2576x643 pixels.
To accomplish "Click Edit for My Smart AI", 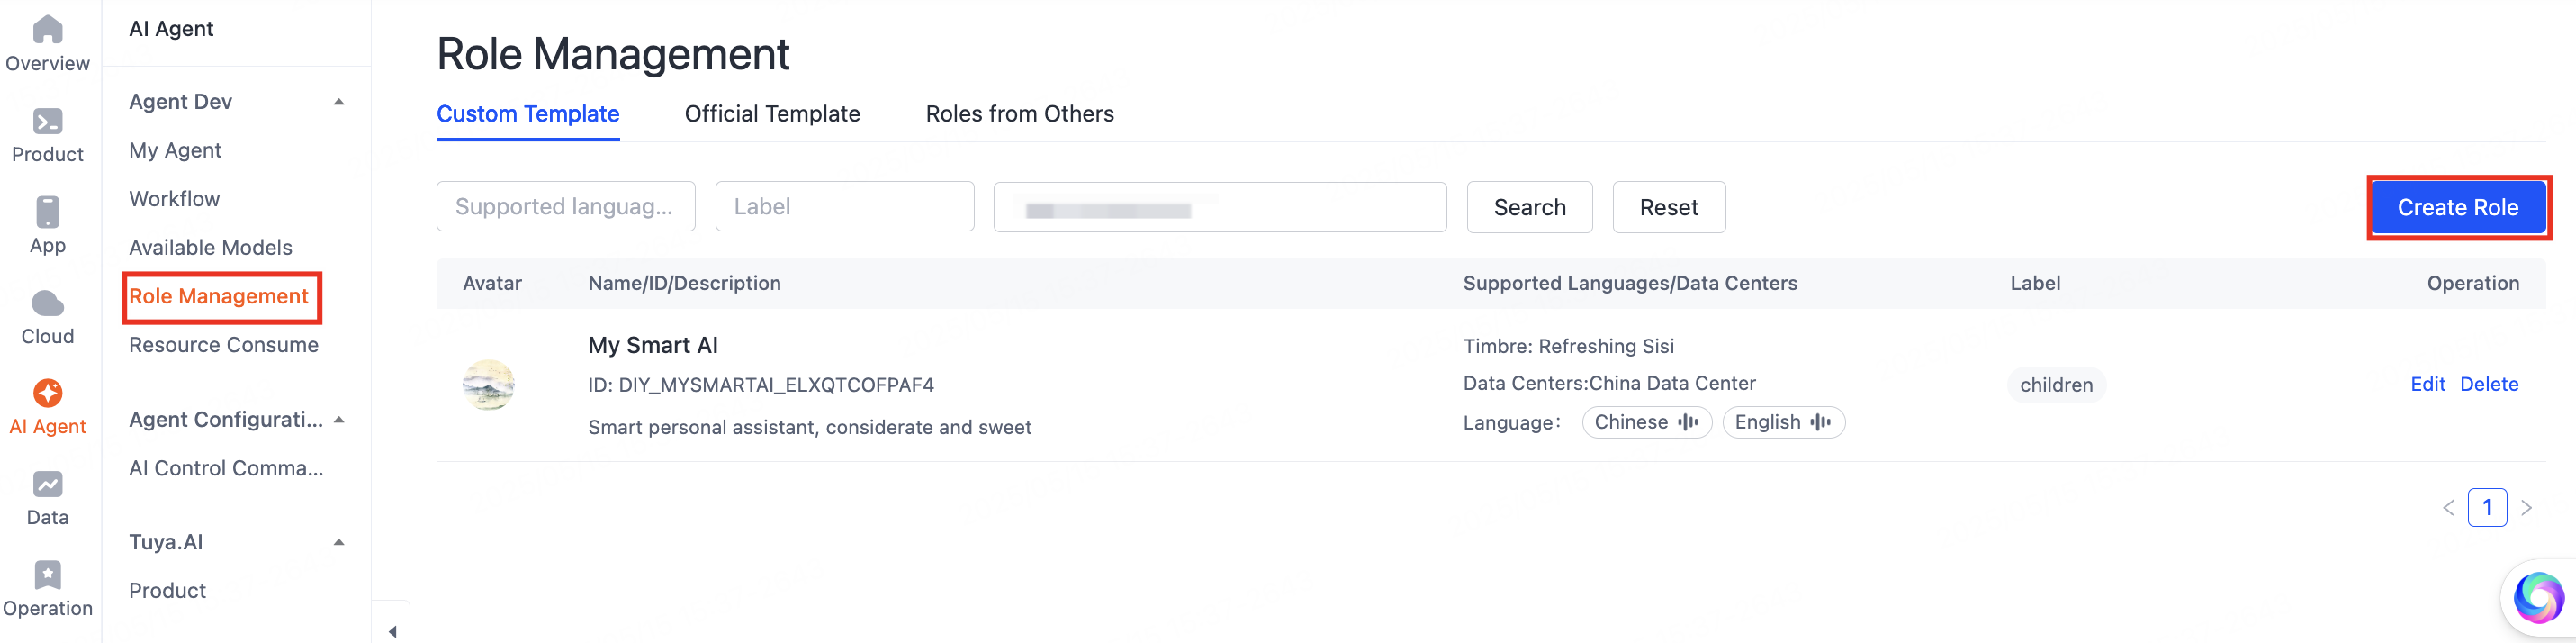I will [2427, 384].
